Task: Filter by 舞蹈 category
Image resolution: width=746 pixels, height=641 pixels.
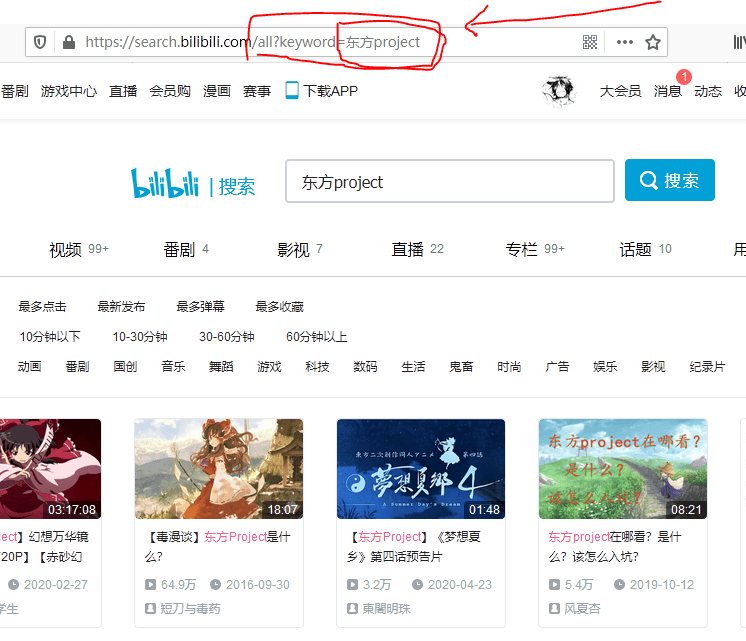Action: (221, 366)
